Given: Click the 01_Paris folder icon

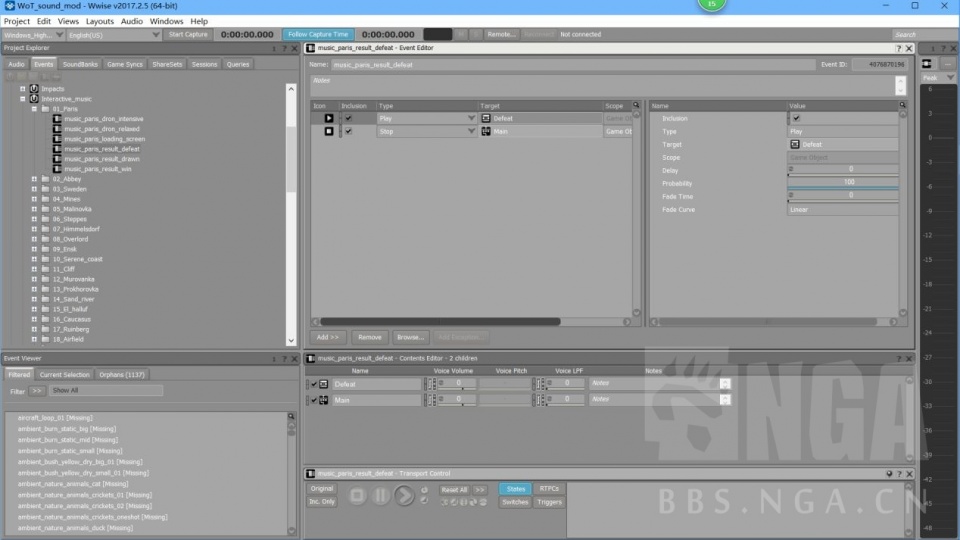Looking at the screenshot, I should (45, 109).
